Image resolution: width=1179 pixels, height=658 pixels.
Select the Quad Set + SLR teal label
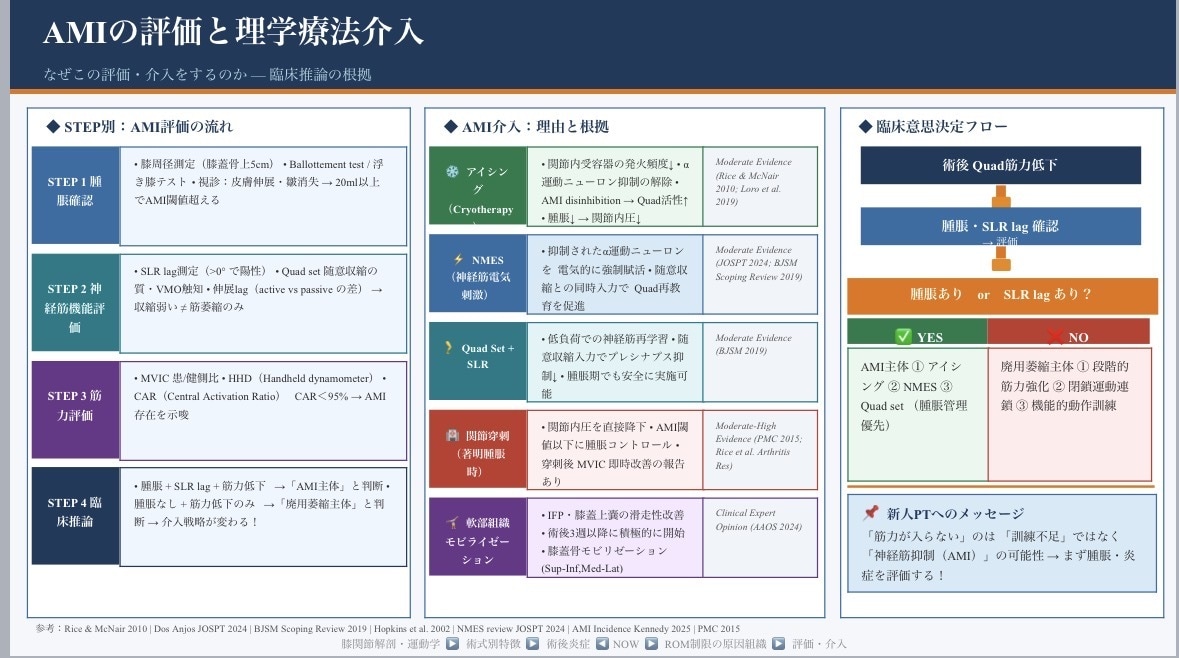click(477, 361)
